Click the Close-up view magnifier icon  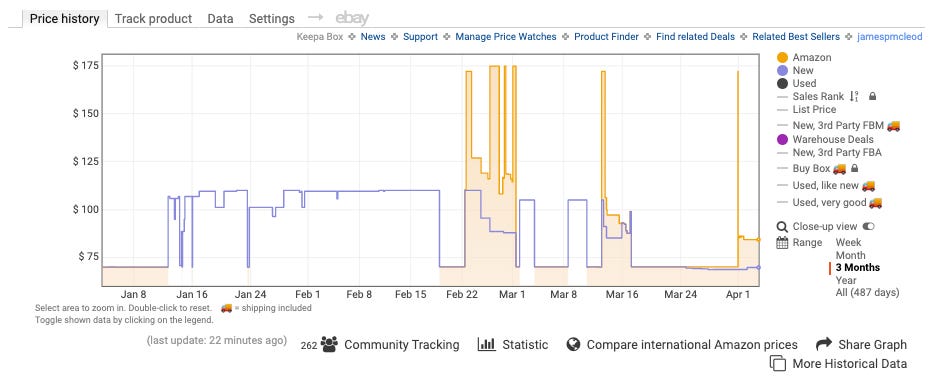tap(782, 227)
